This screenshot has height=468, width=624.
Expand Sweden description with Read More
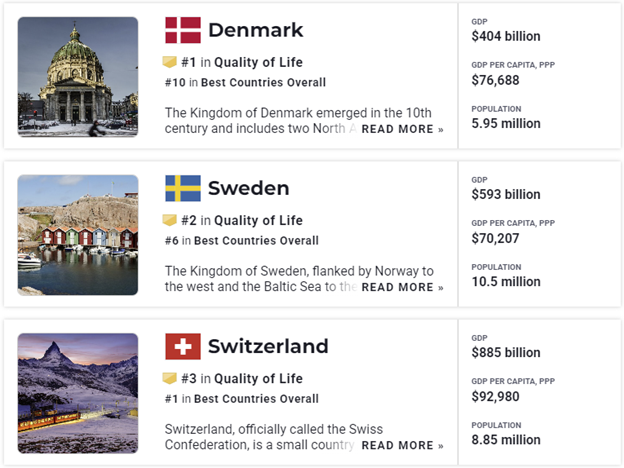coord(402,287)
